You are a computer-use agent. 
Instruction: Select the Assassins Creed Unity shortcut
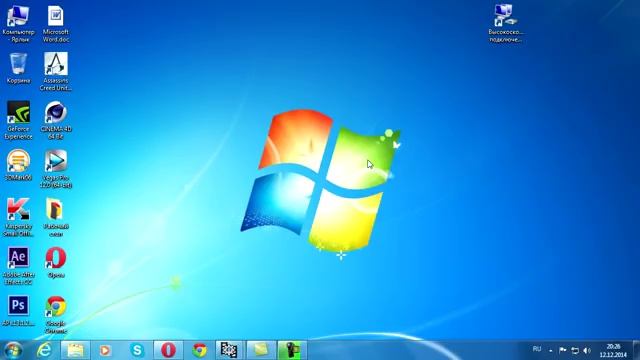point(56,72)
